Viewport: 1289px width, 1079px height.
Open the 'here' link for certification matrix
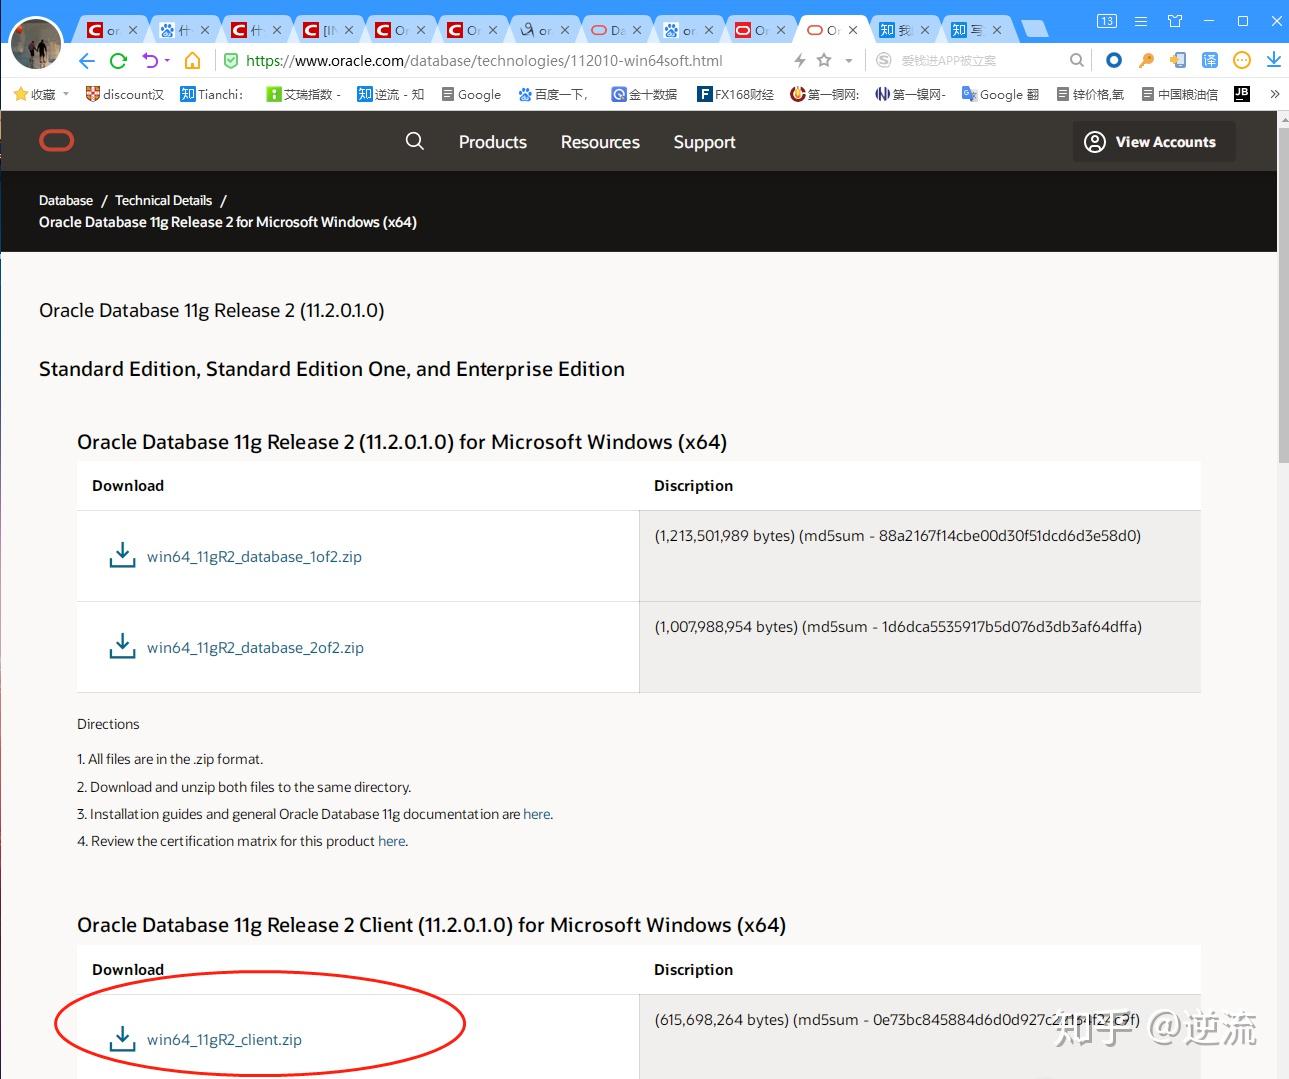[392, 841]
